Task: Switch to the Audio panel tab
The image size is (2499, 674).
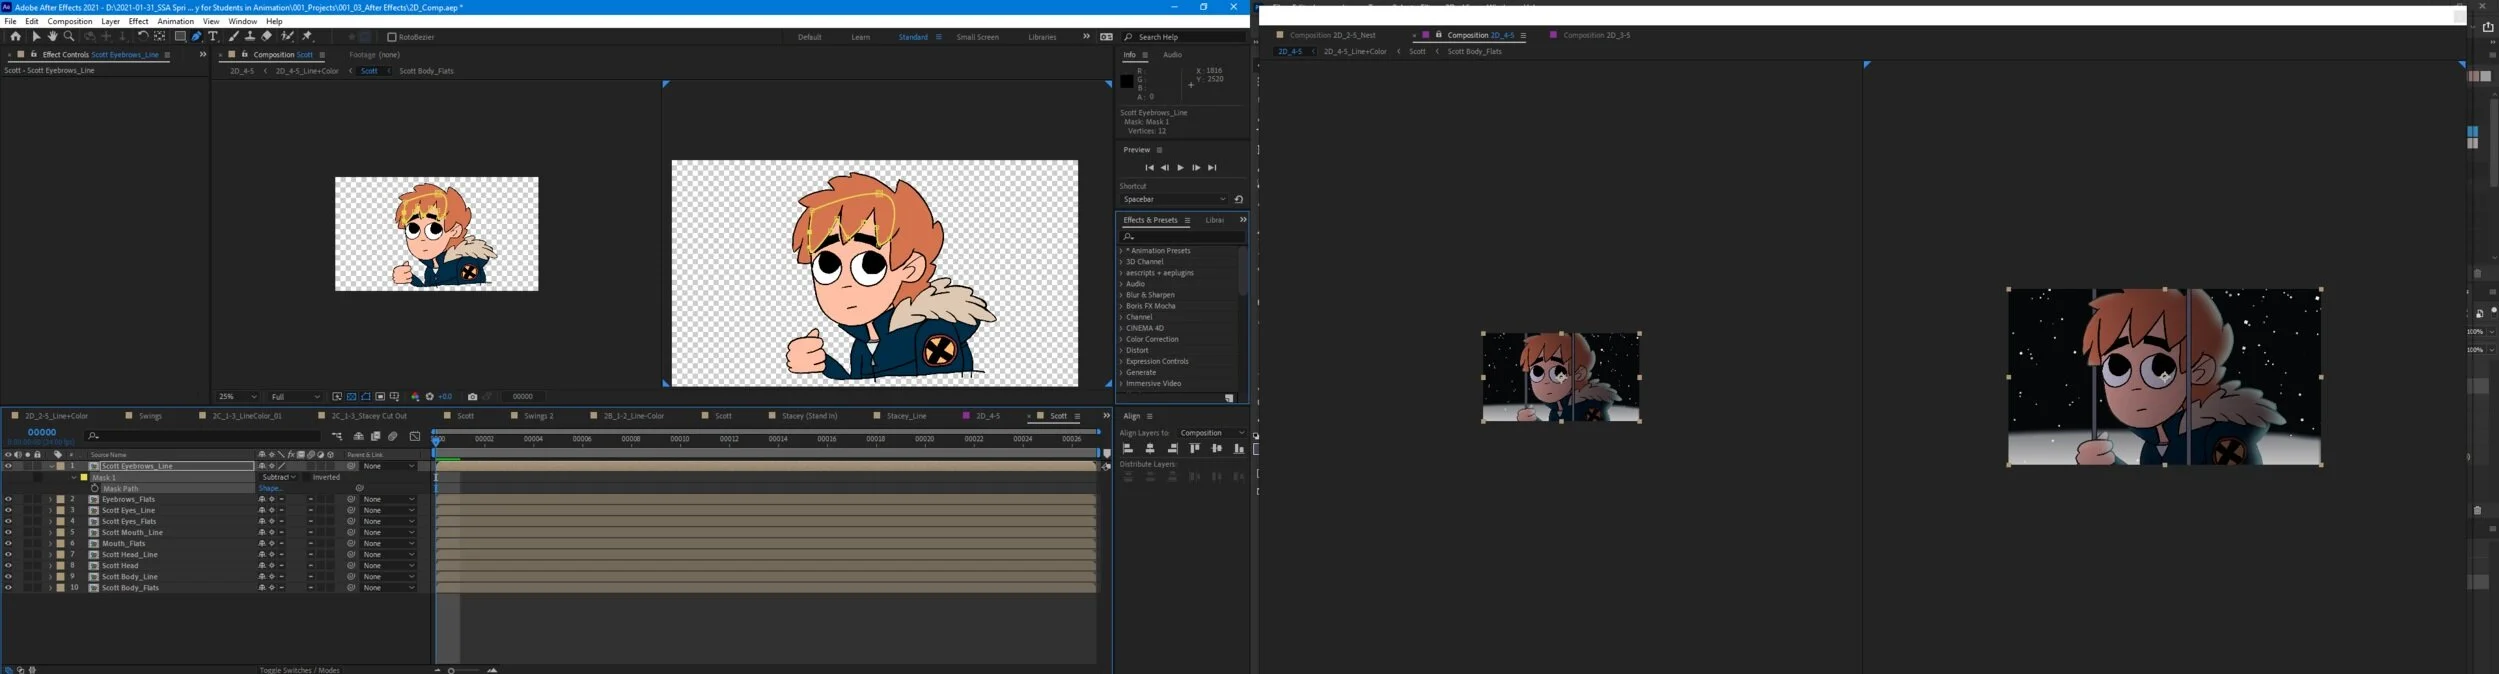Action: point(1172,55)
